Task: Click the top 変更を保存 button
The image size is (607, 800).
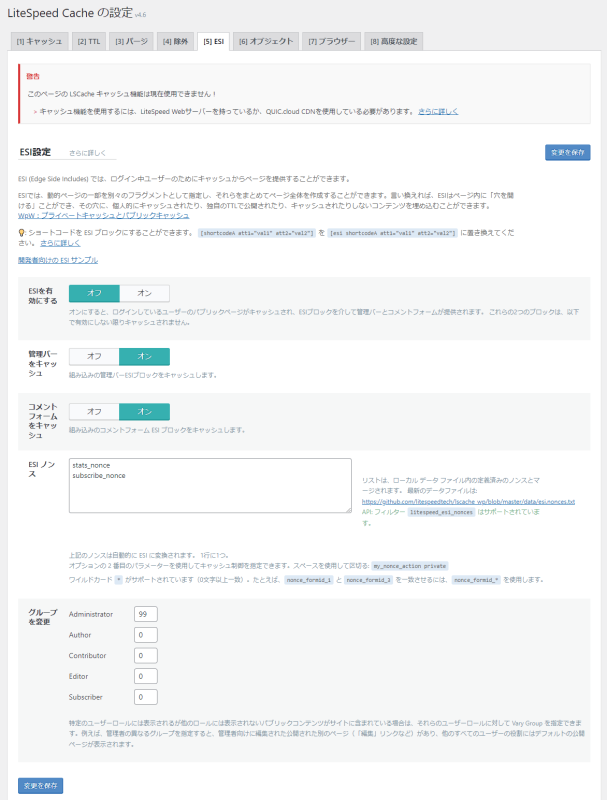Action: 567,152
